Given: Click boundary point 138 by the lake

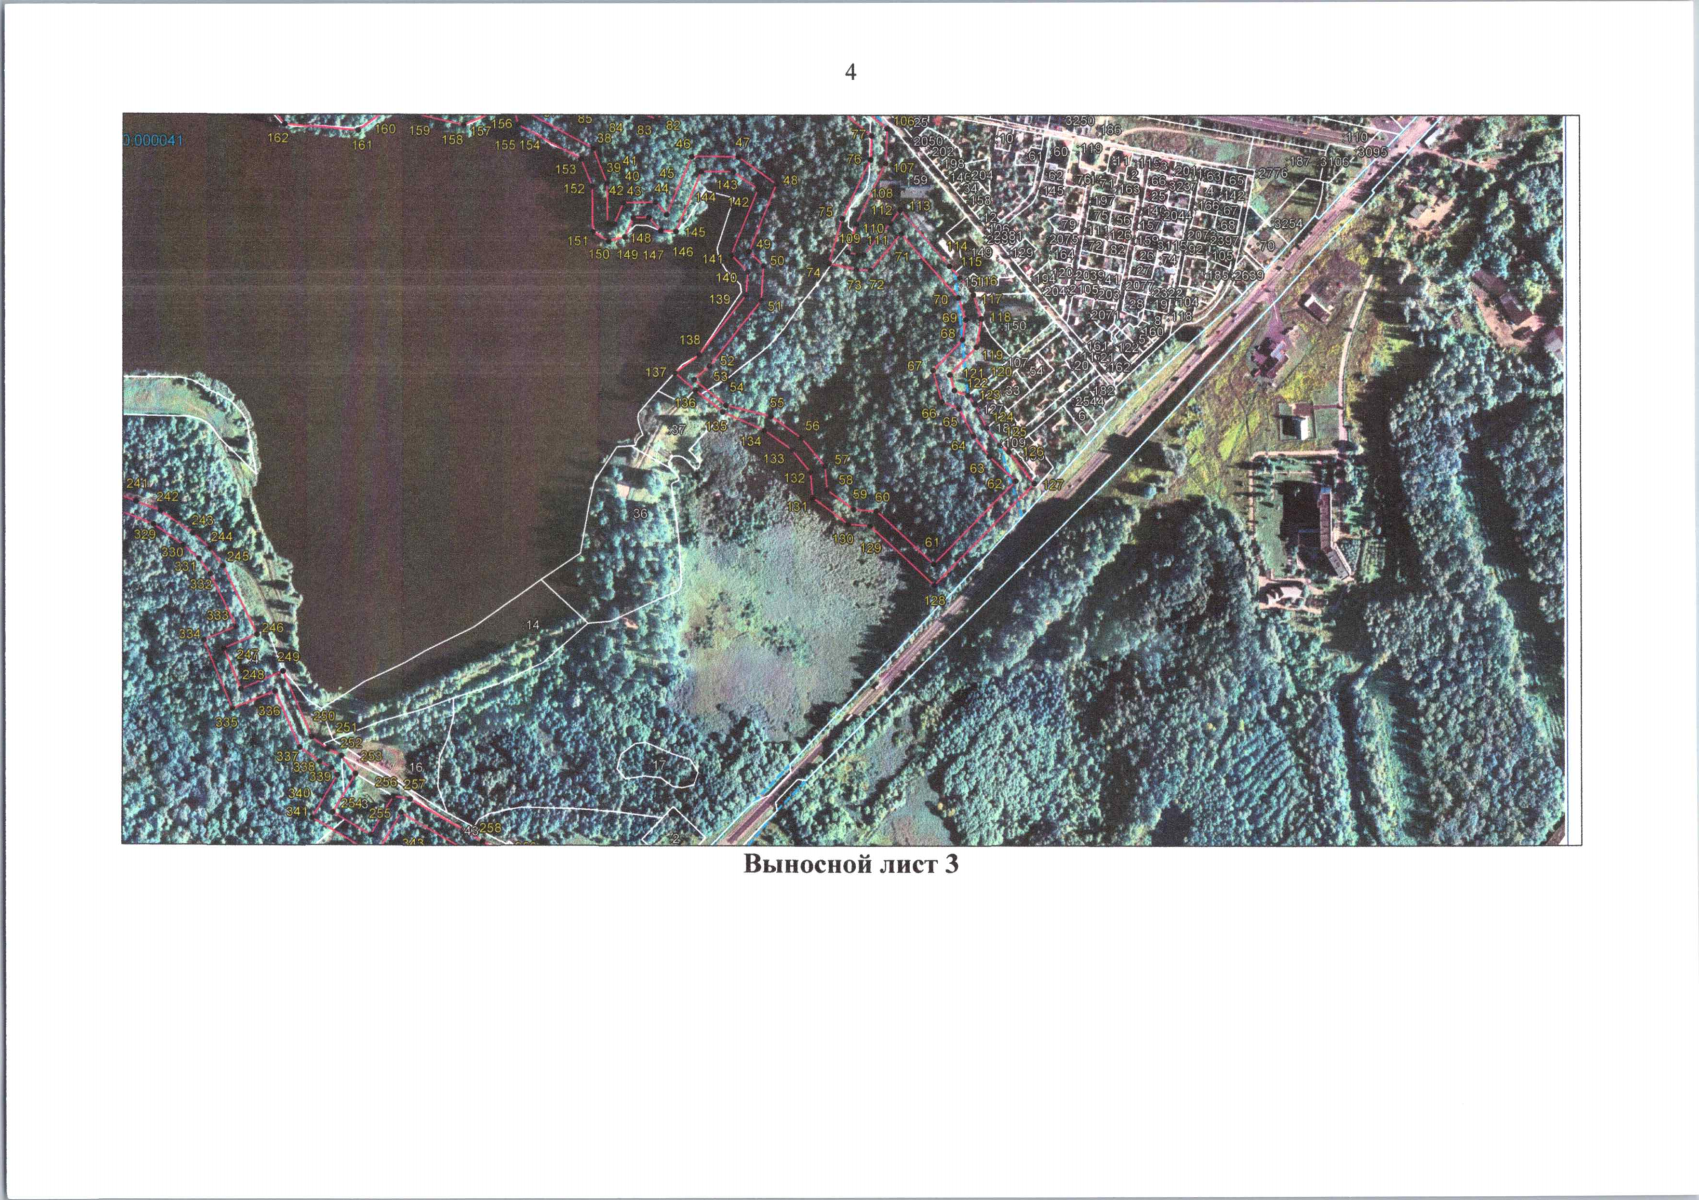Looking at the screenshot, I should pyautogui.click(x=690, y=340).
